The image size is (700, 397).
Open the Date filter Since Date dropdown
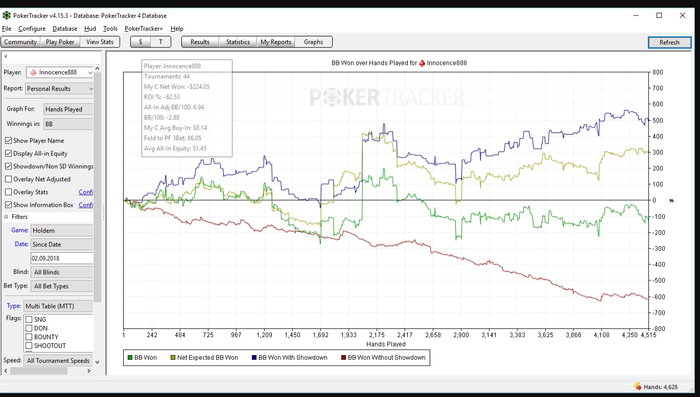pos(62,244)
